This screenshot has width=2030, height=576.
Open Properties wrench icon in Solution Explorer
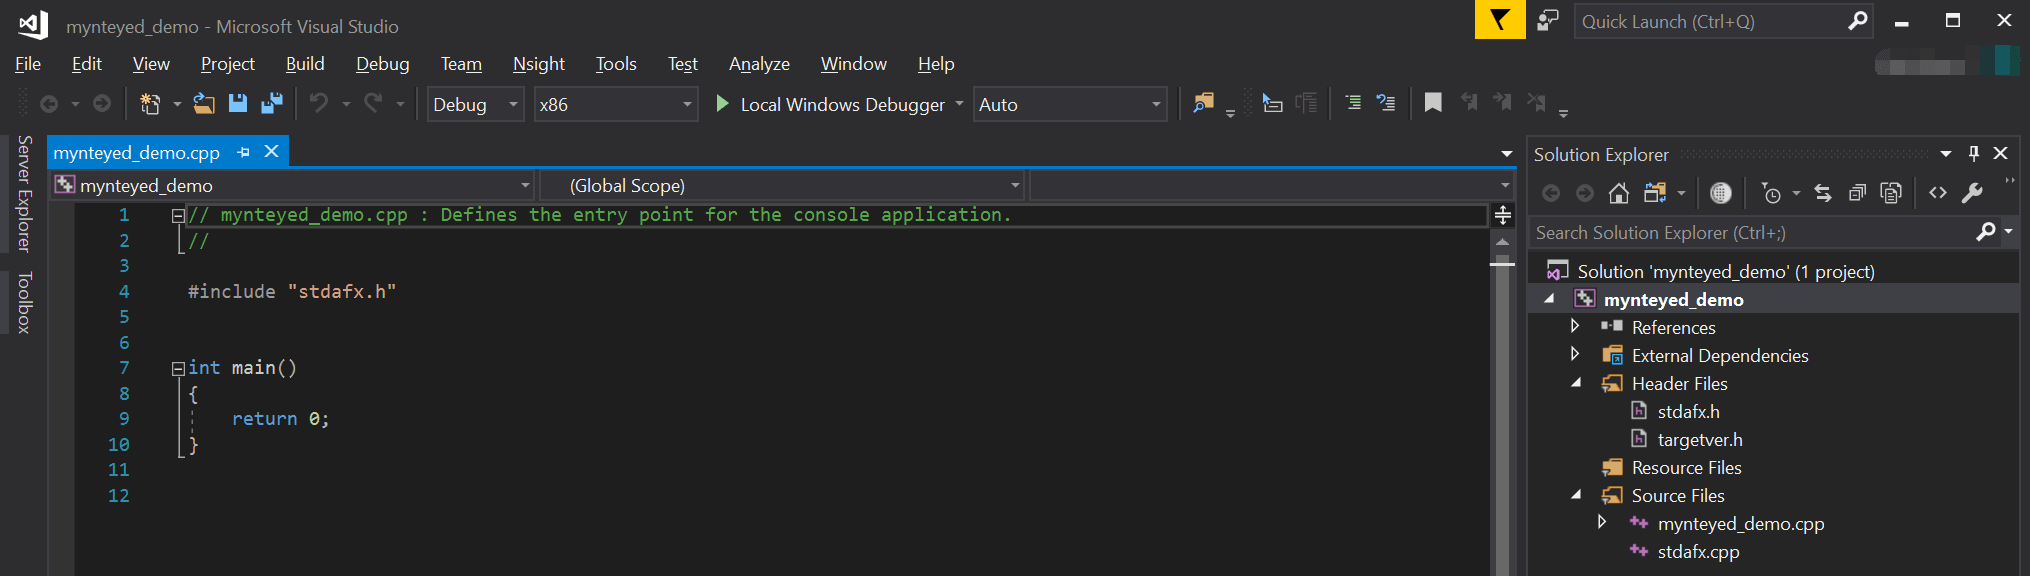pyautogui.click(x=1972, y=193)
